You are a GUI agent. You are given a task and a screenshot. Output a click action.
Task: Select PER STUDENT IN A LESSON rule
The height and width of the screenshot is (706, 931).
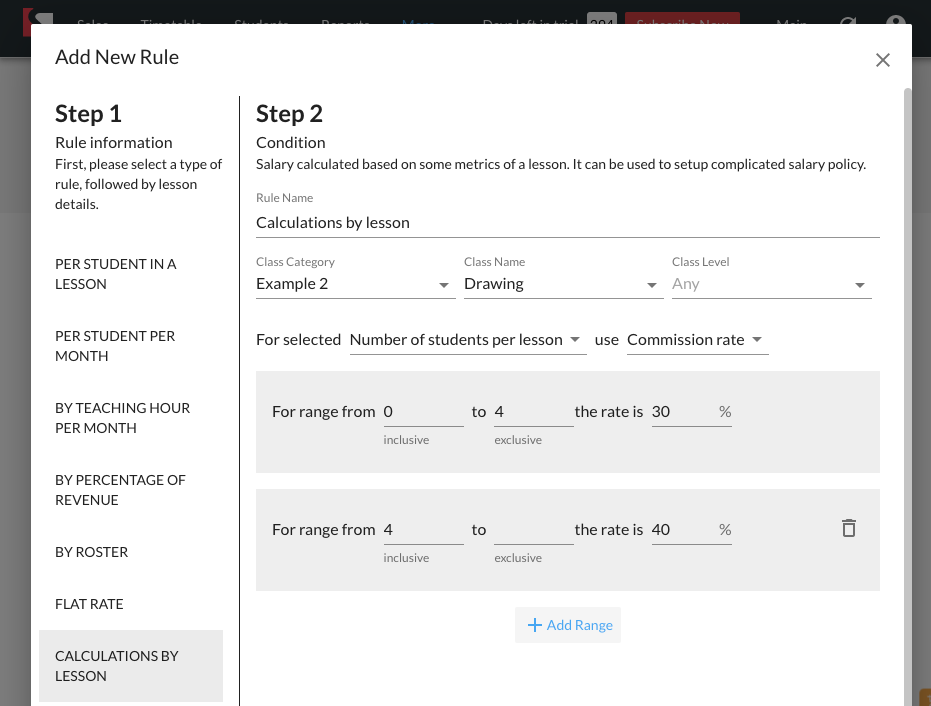131,274
